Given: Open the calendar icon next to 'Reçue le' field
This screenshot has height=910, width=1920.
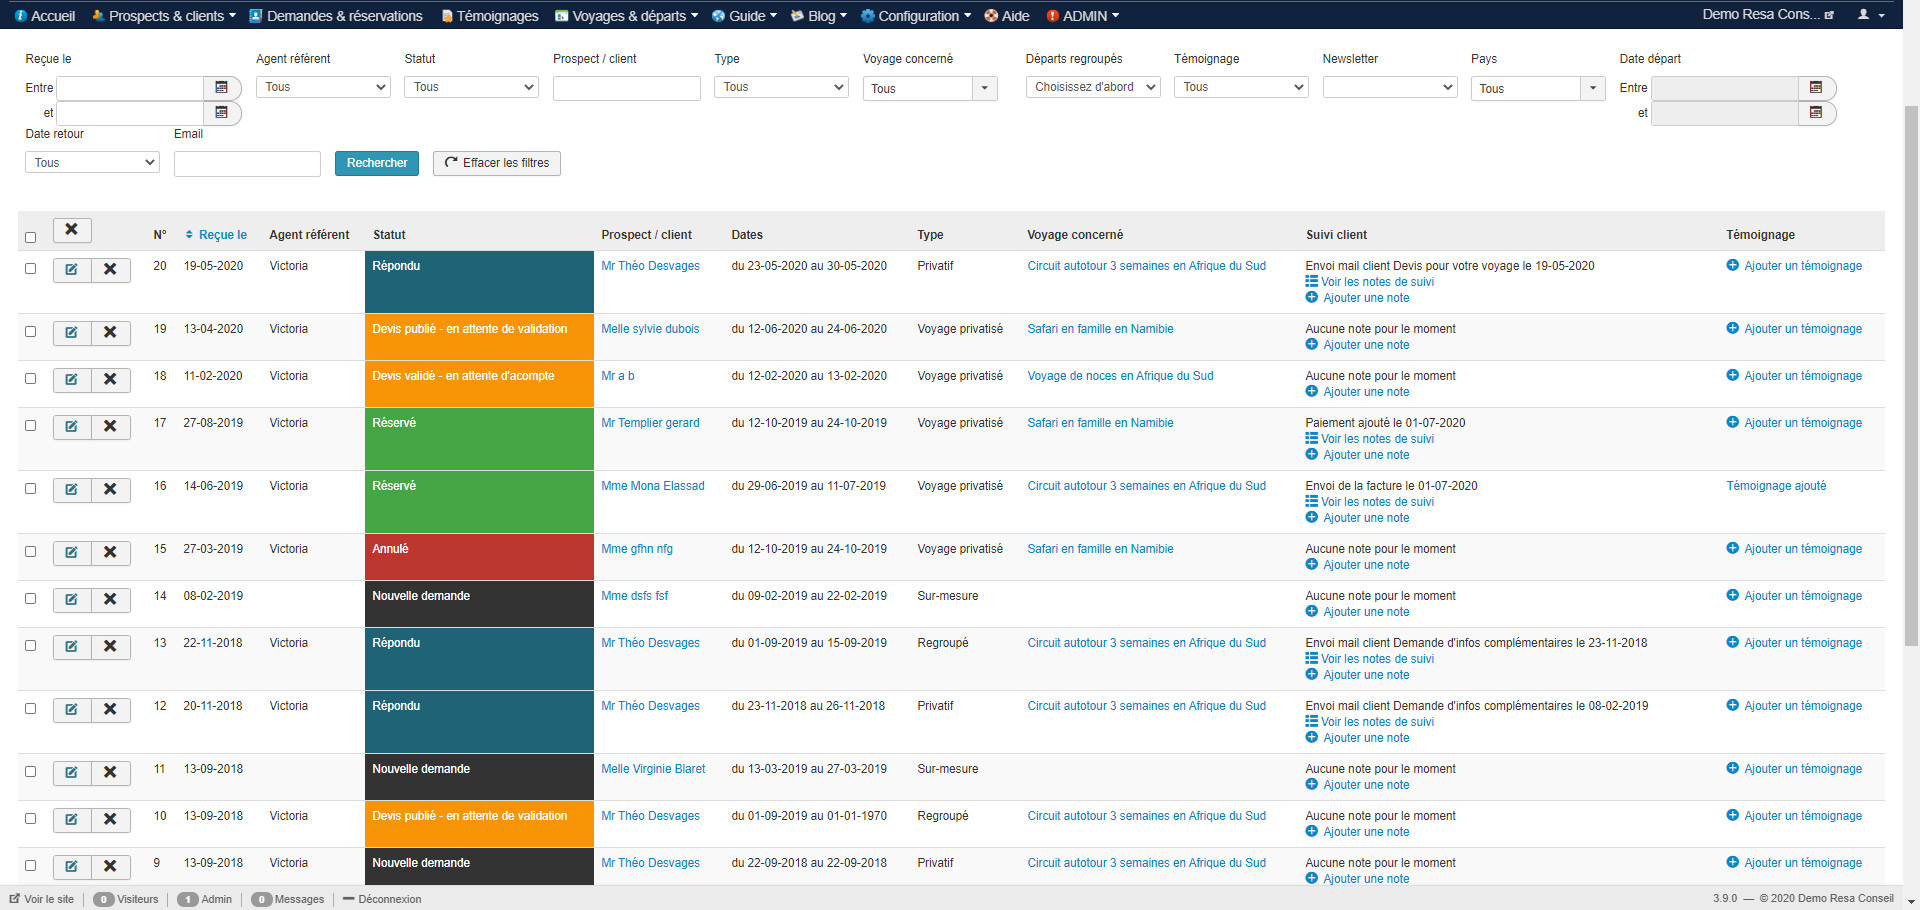Looking at the screenshot, I should pyautogui.click(x=221, y=88).
